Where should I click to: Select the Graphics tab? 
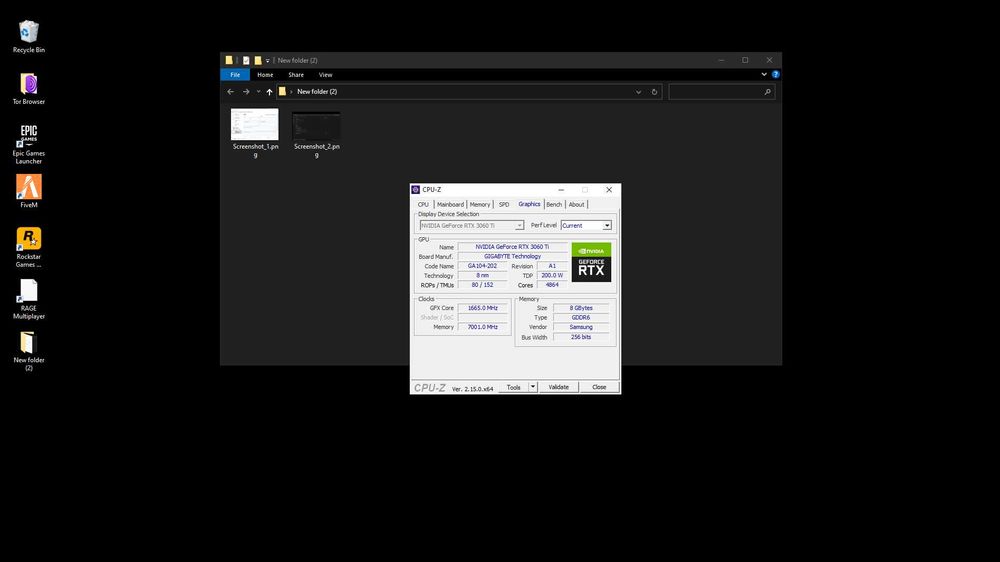tap(529, 204)
